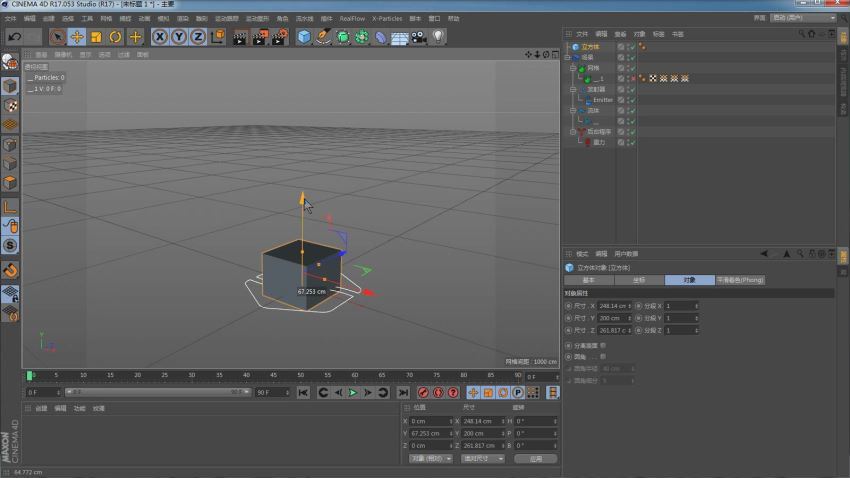Toggle layer box on Emitter row

621,100
